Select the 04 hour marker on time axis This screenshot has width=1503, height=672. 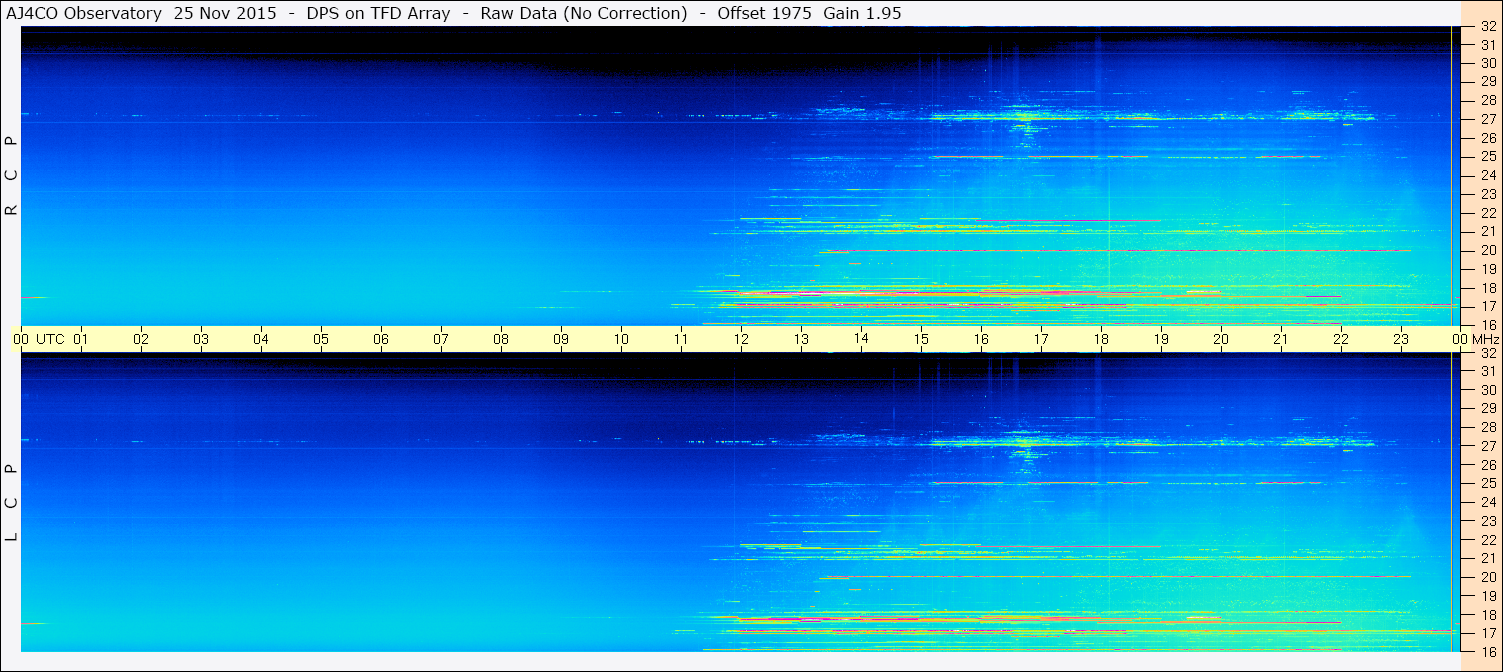[x=261, y=339]
